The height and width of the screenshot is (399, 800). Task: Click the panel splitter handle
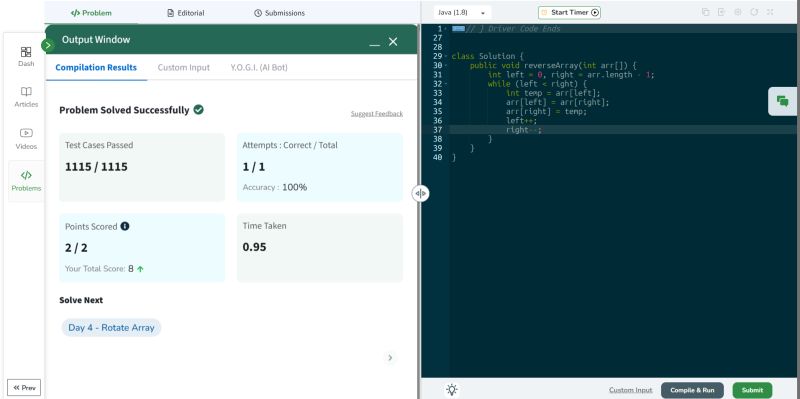420,193
